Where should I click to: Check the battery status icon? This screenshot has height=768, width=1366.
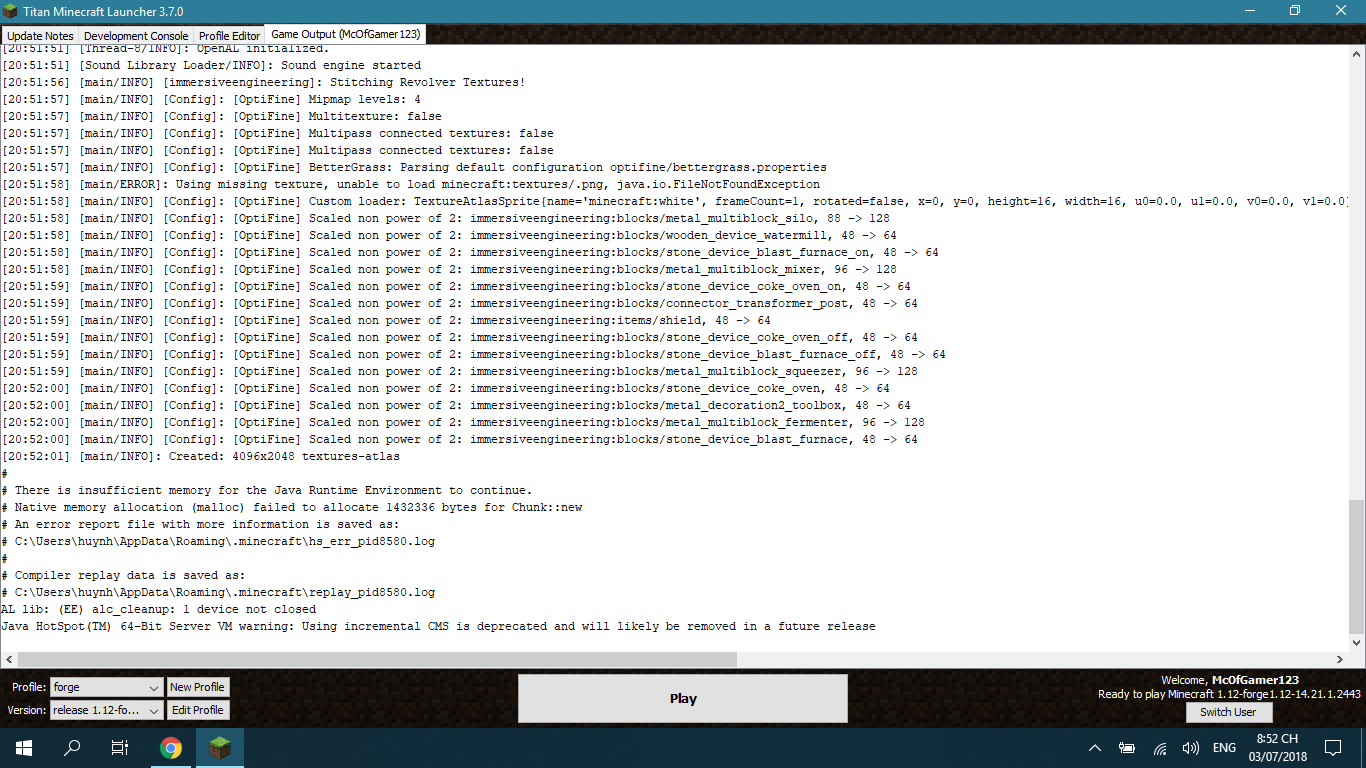(1127, 748)
